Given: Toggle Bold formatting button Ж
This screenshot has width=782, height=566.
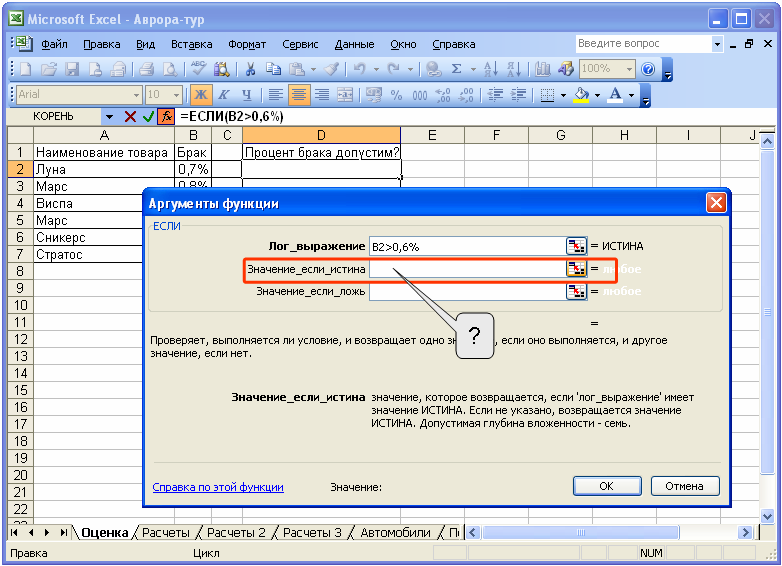Looking at the screenshot, I should coord(200,94).
